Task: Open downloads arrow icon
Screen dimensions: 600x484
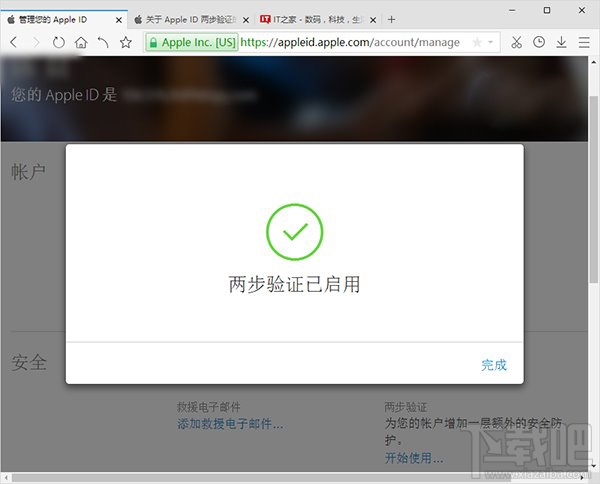Action: click(561, 42)
